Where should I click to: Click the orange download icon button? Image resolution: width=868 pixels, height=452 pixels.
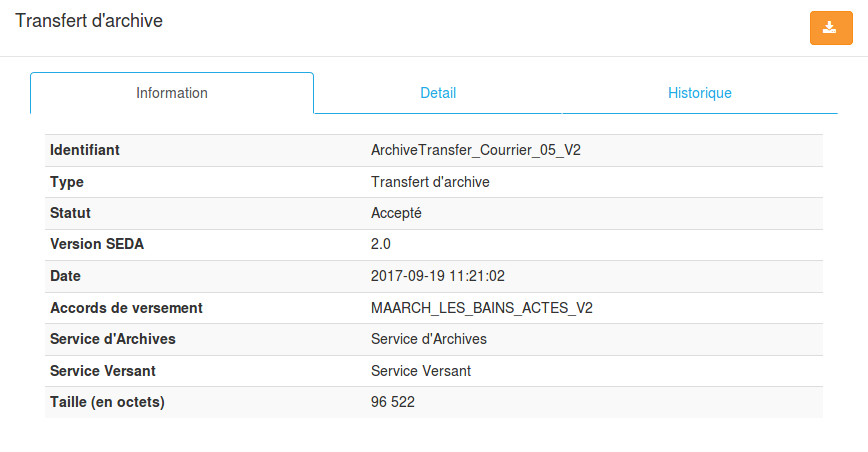click(831, 28)
